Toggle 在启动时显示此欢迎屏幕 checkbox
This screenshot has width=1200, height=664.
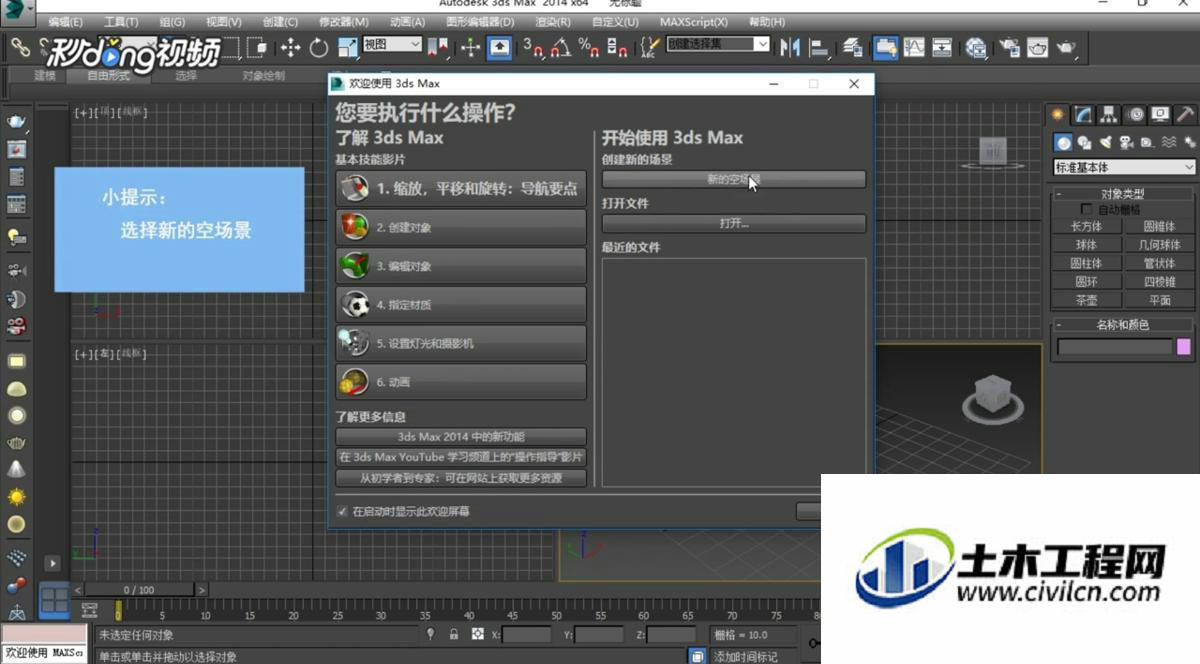click(x=342, y=511)
